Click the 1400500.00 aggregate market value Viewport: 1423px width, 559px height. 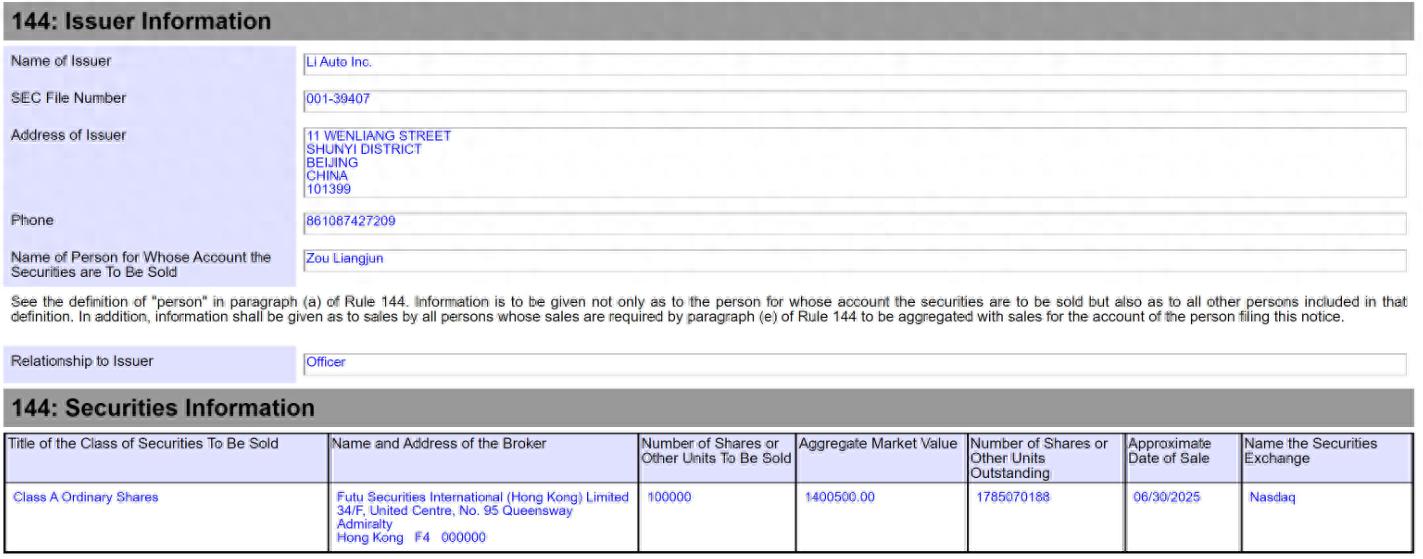[x=839, y=497]
